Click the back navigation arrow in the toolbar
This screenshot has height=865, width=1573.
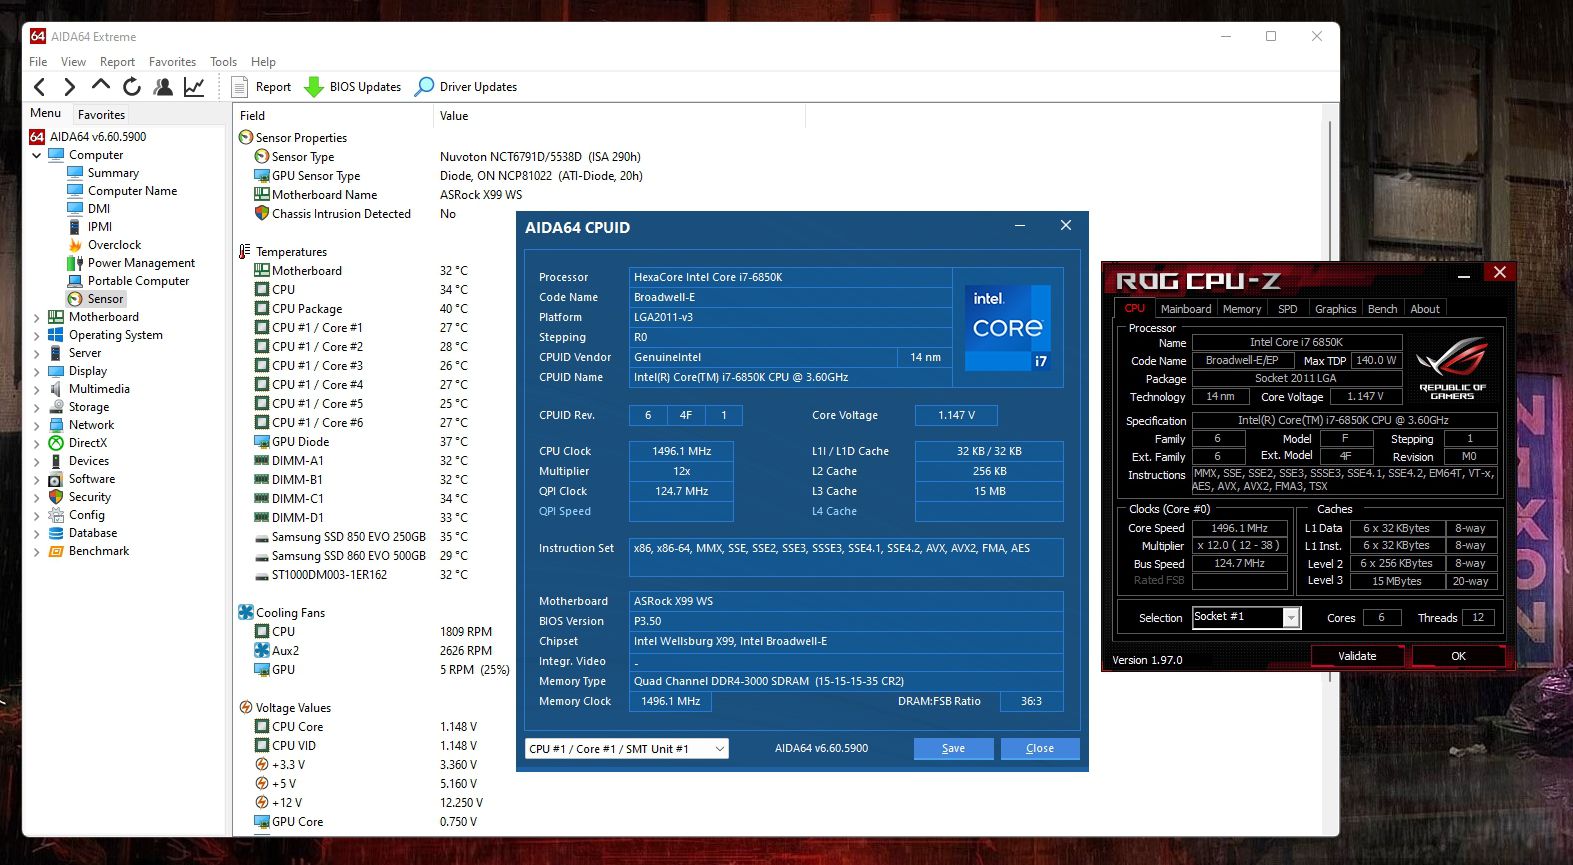[40, 87]
